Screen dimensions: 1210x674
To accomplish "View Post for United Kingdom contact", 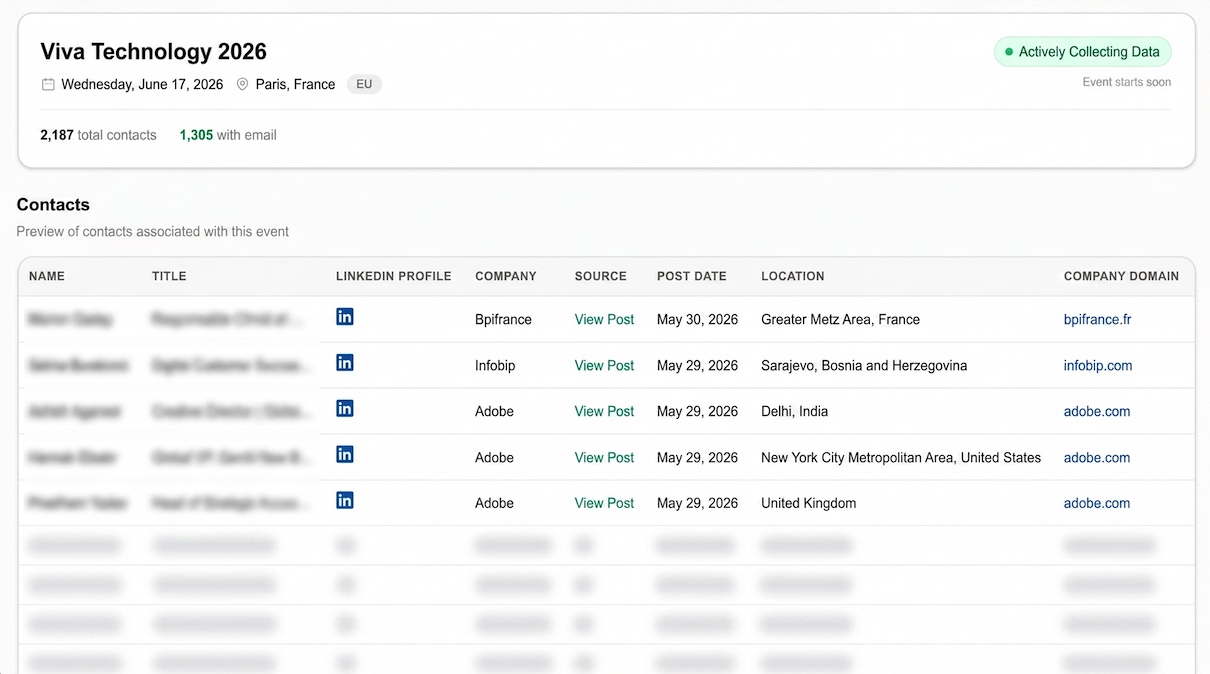I will [604, 504].
